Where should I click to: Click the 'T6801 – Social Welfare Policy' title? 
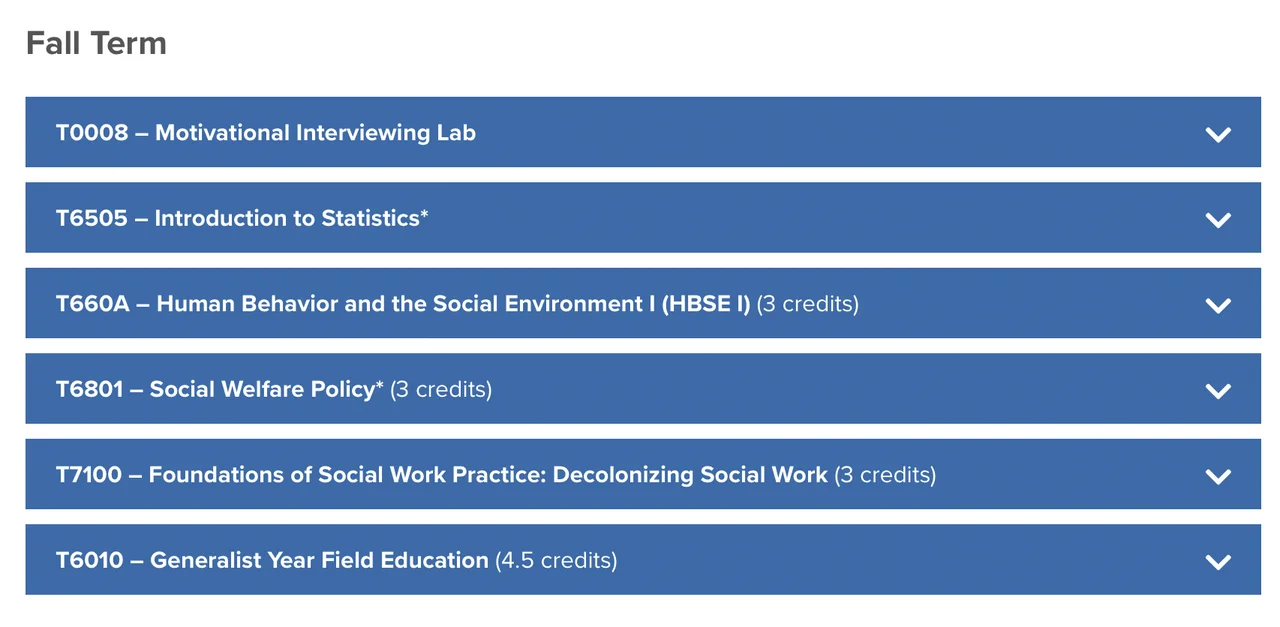215,389
